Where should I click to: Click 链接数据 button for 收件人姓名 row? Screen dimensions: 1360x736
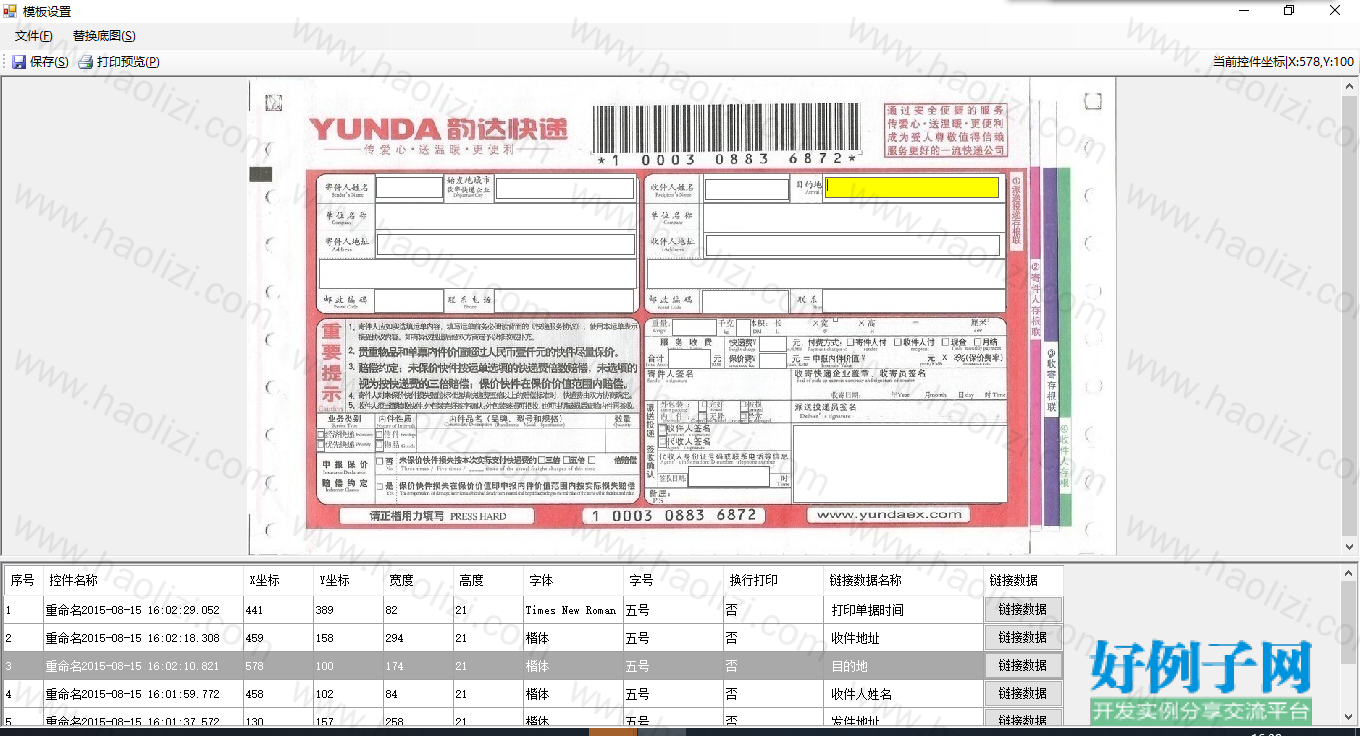(1023, 694)
